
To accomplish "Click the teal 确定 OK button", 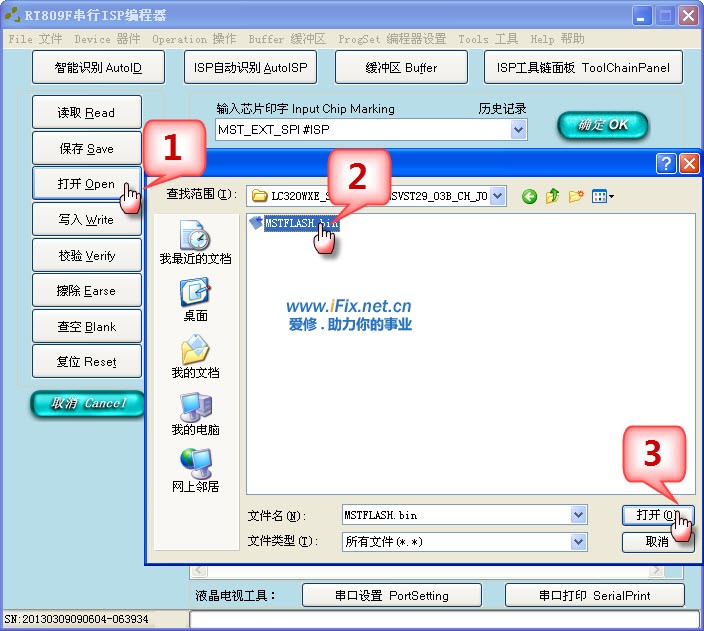I will pos(603,125).
